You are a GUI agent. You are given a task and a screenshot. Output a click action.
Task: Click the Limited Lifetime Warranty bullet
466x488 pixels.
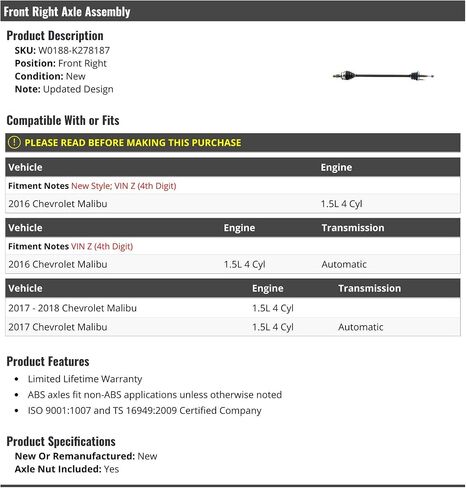click(x=85, y=379)
